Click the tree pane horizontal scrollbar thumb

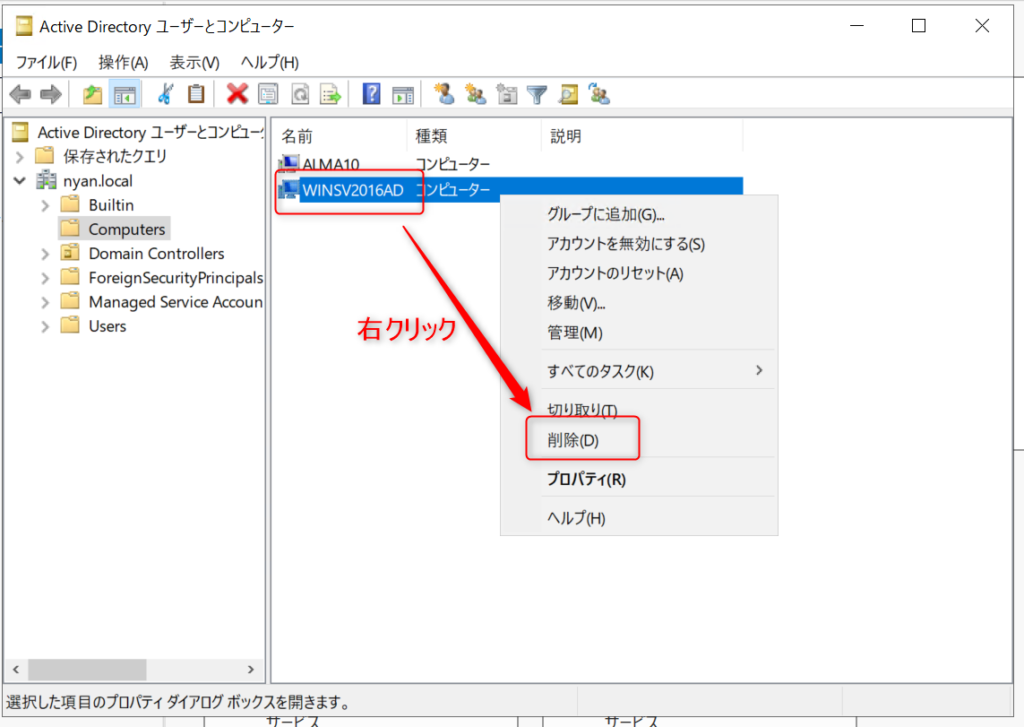point(87,669)
